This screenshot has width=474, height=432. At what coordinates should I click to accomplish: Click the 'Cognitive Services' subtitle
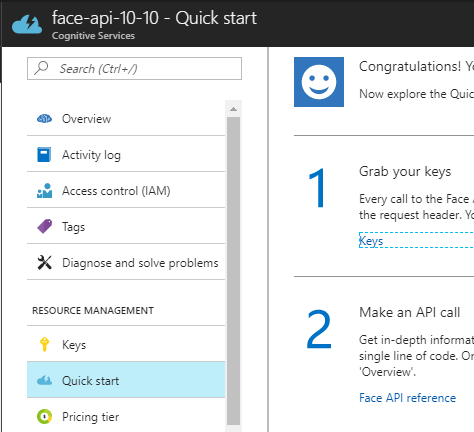tap(93, 35)
